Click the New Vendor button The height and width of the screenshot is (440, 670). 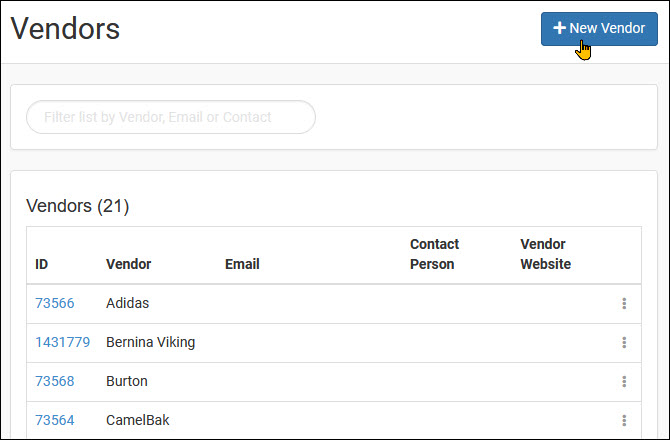click(x=599, y=29)
